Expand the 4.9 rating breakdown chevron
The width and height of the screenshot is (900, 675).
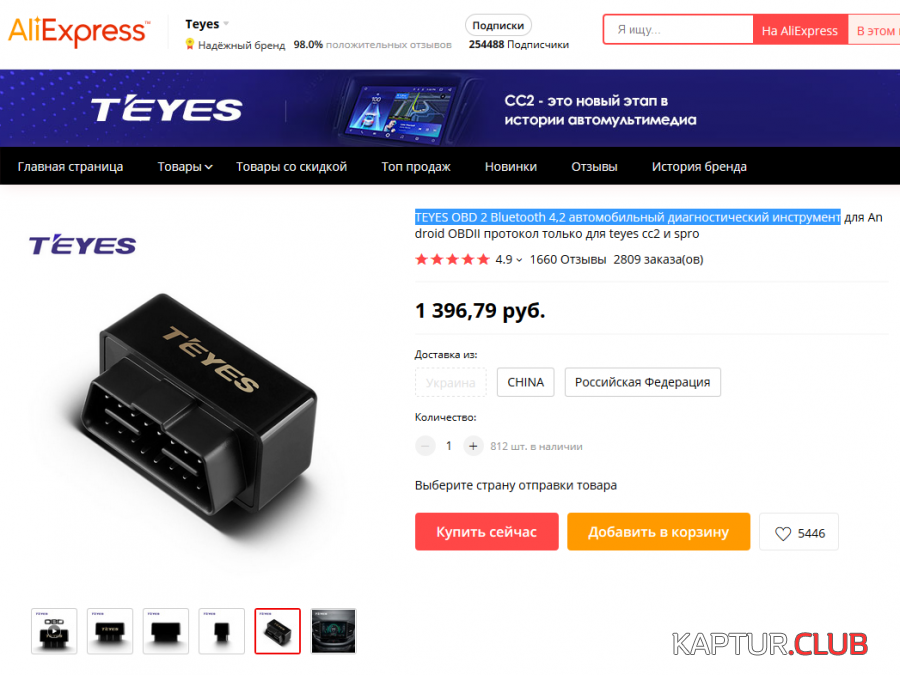519,260
